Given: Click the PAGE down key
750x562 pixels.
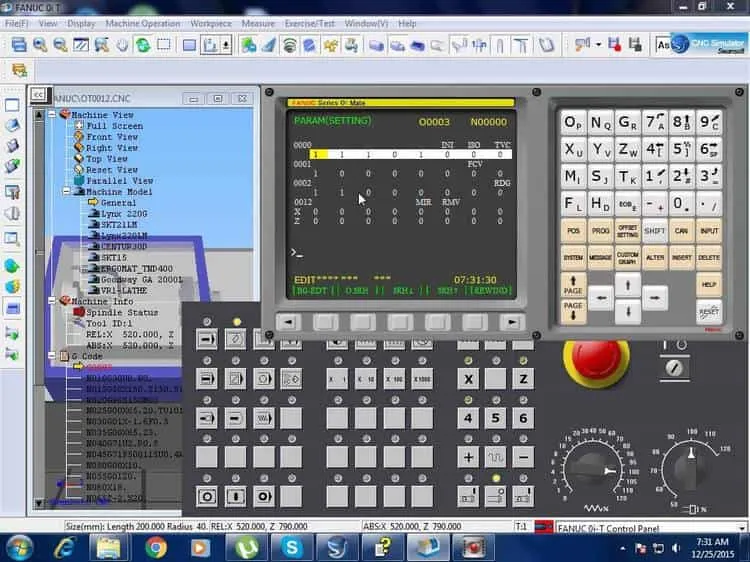Looking at the screenshot, I should 573,311.
